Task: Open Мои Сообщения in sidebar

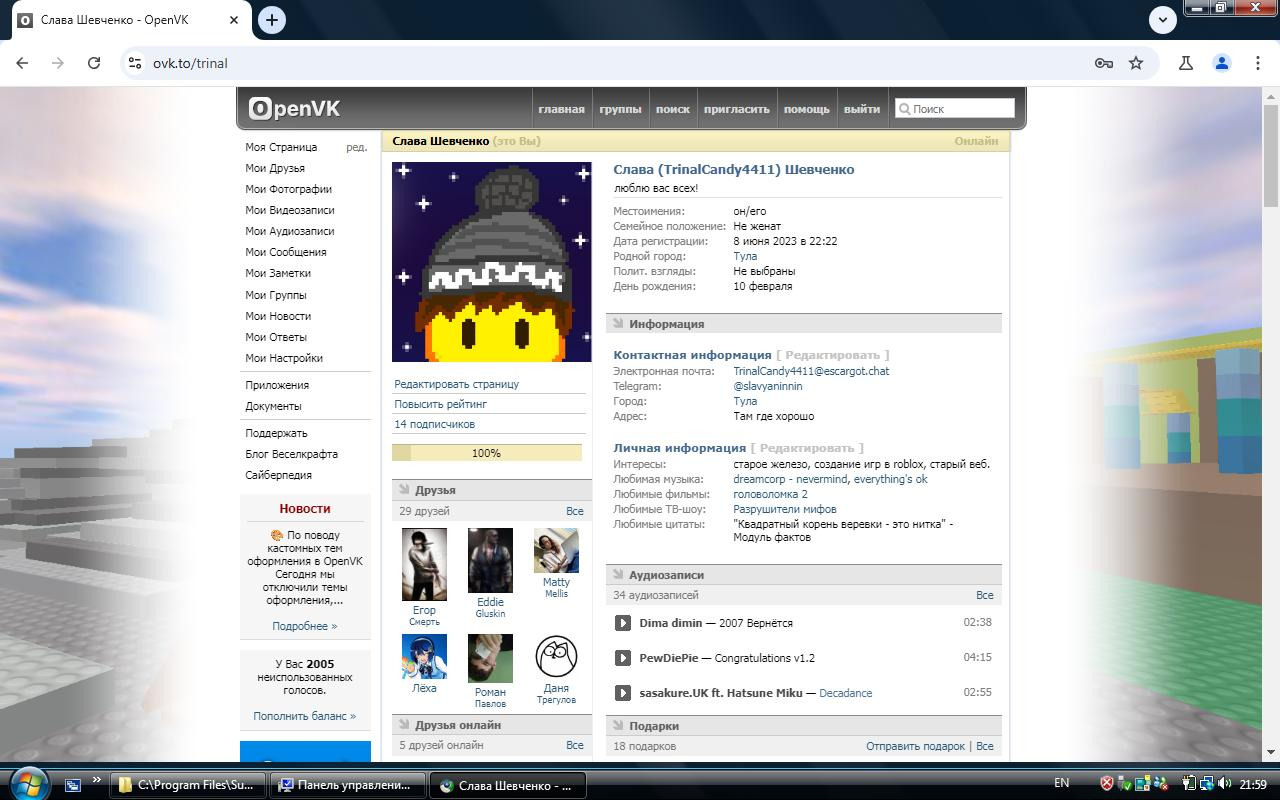Action: tap(286, 252)
